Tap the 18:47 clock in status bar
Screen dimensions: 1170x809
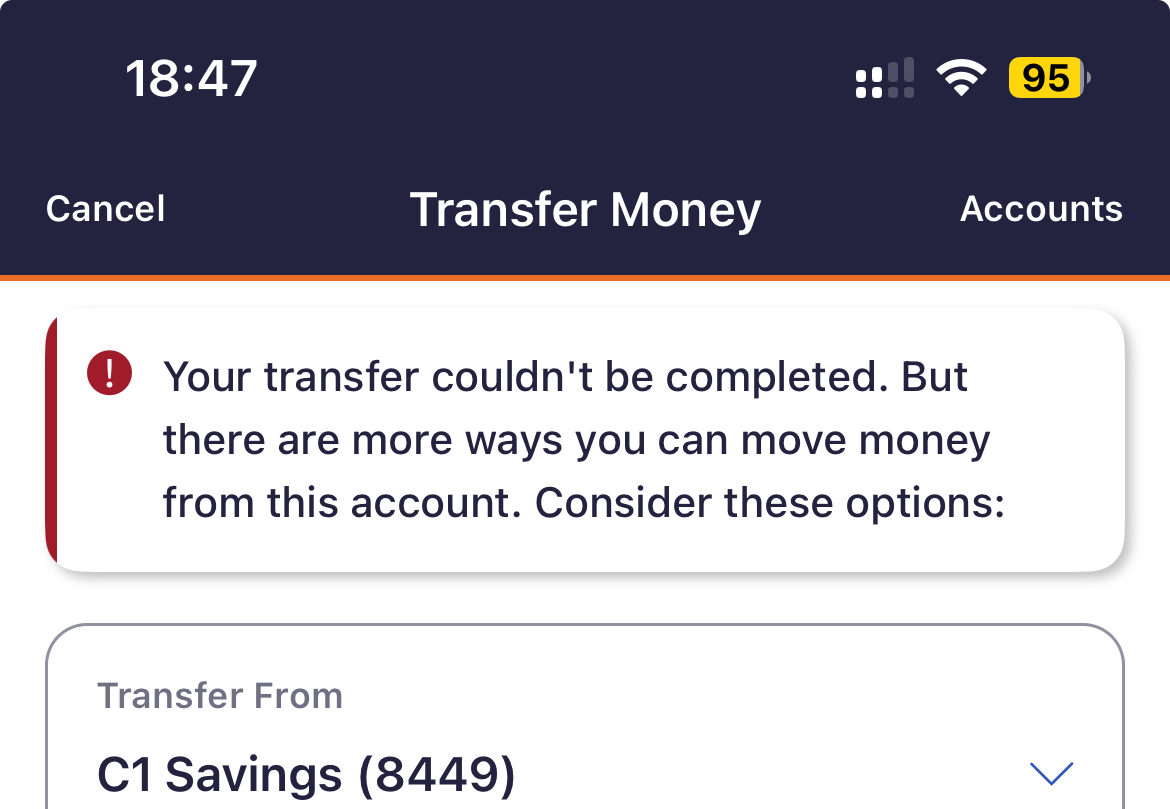click(x=192, y=78)
